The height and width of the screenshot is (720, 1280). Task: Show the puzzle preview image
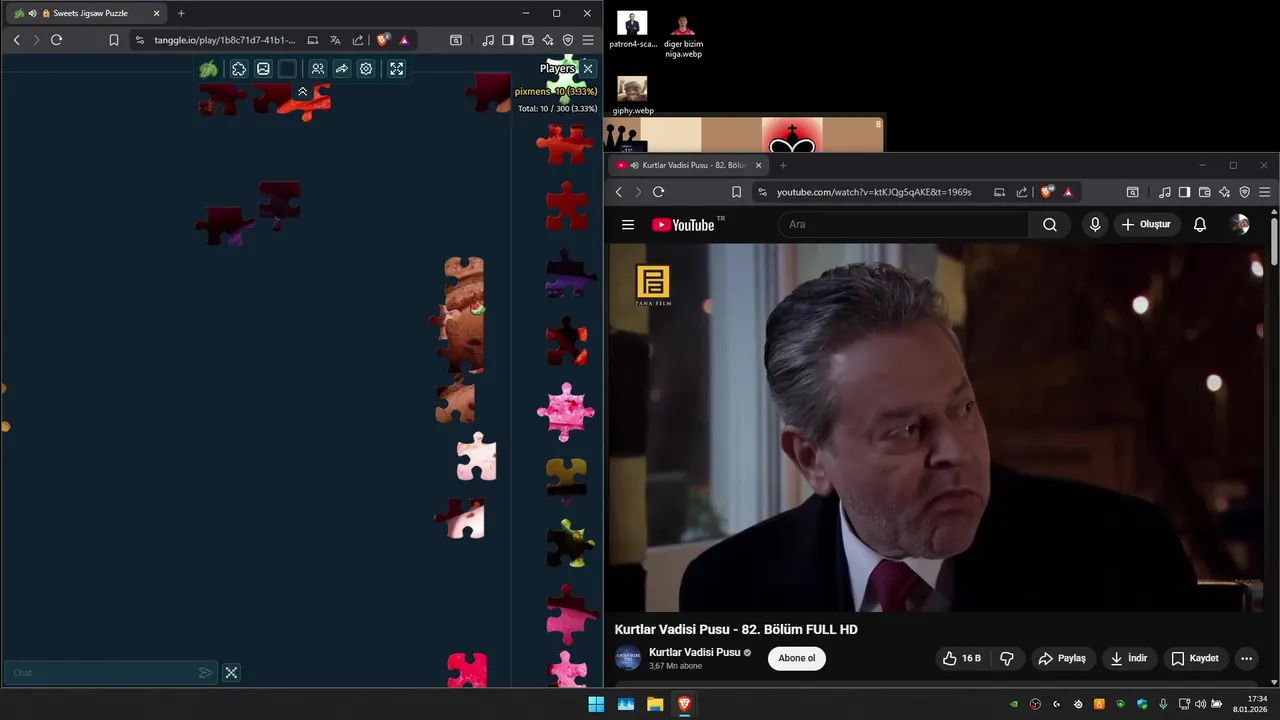click(x=263, y=69)
